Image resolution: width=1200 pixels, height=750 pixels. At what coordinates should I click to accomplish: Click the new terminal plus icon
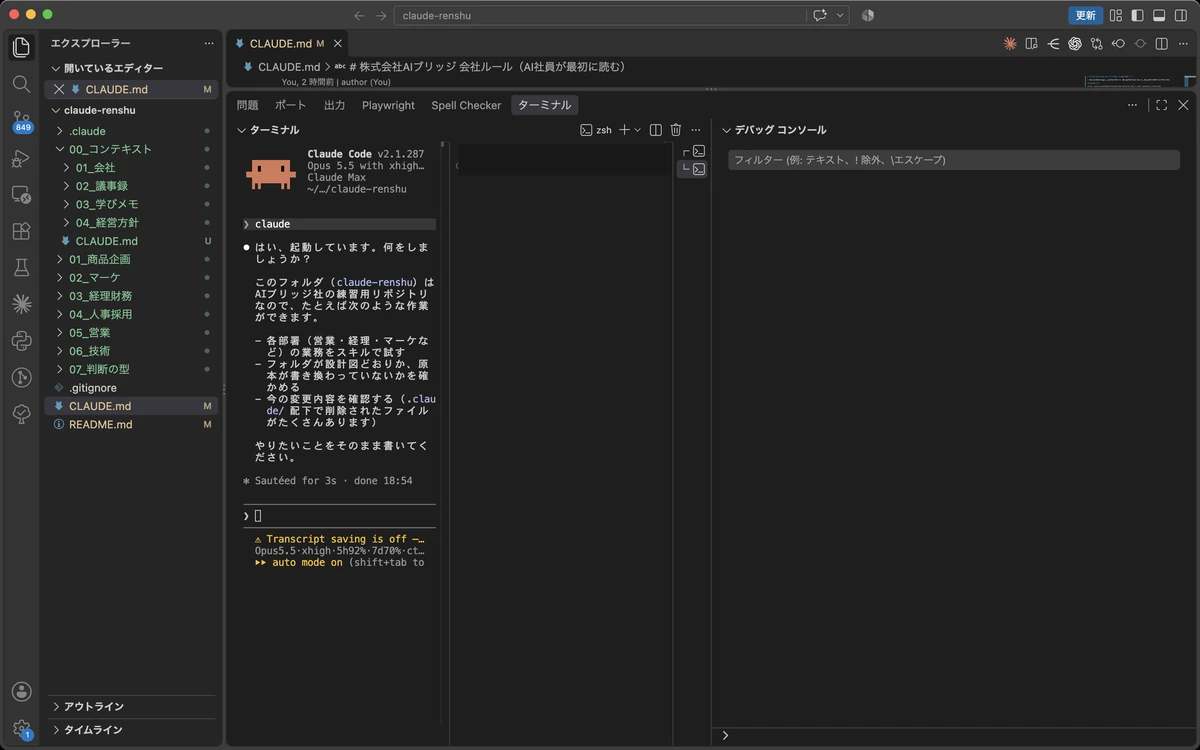(x=624, y=130)
